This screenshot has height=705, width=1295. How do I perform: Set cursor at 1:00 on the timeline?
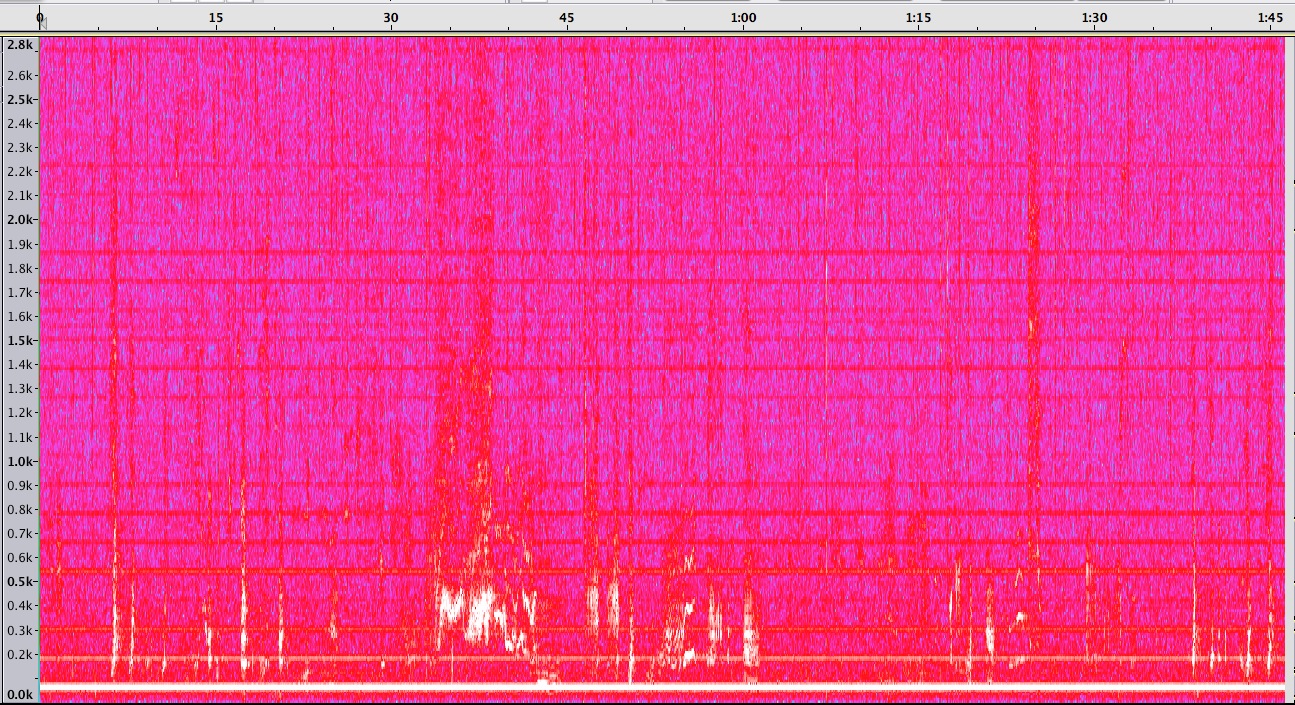(x=743, y=18)
